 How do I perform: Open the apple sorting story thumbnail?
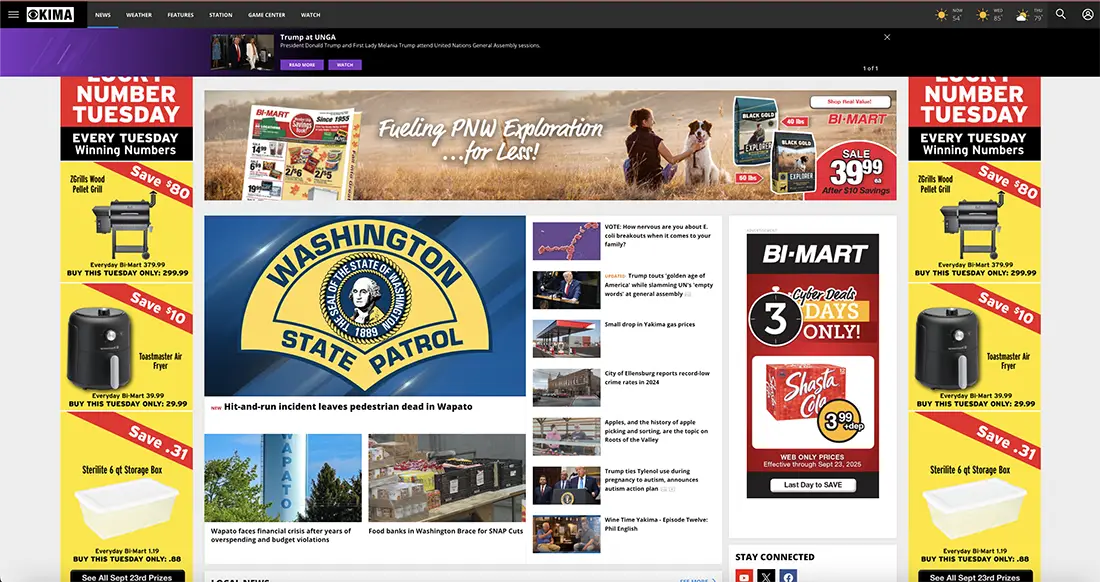click(566, 436)
